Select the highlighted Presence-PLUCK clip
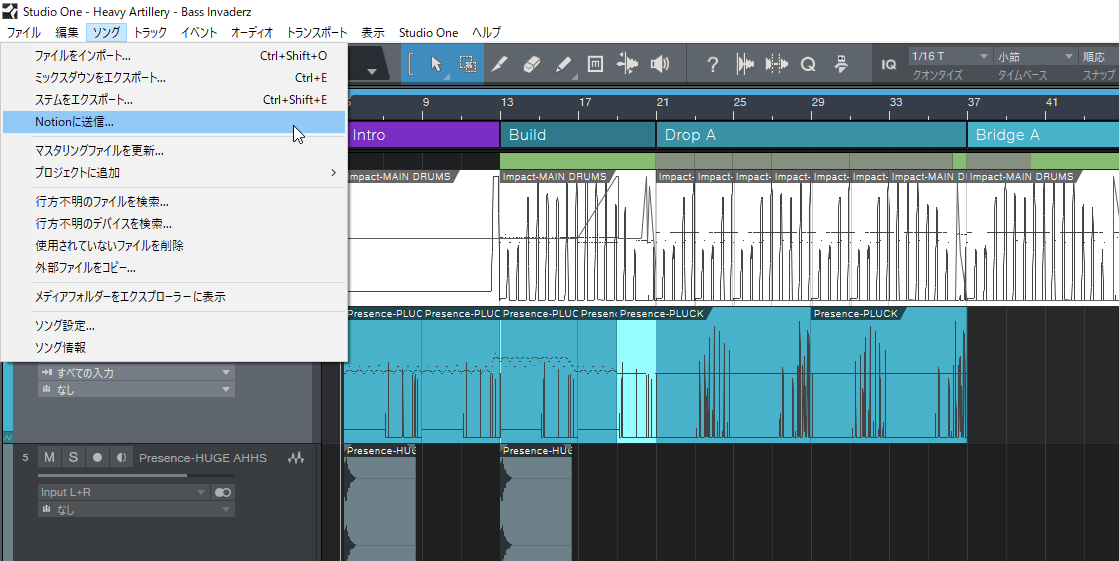The width and height of the screenshot is (1119, 561). [x=637, y=376]
